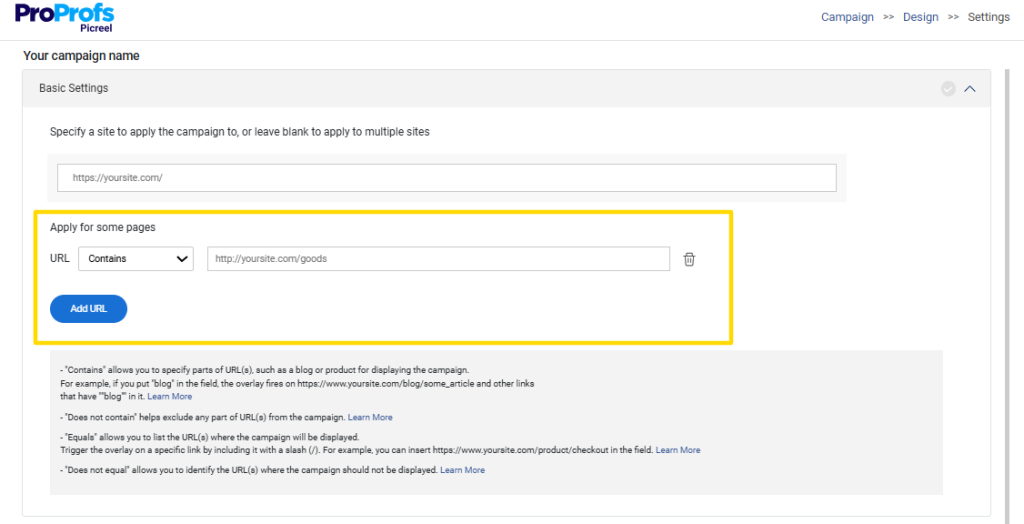Click the Specify a site instruction text
This screenshot has height=524, width=1024.
click(x=240, y=132)
